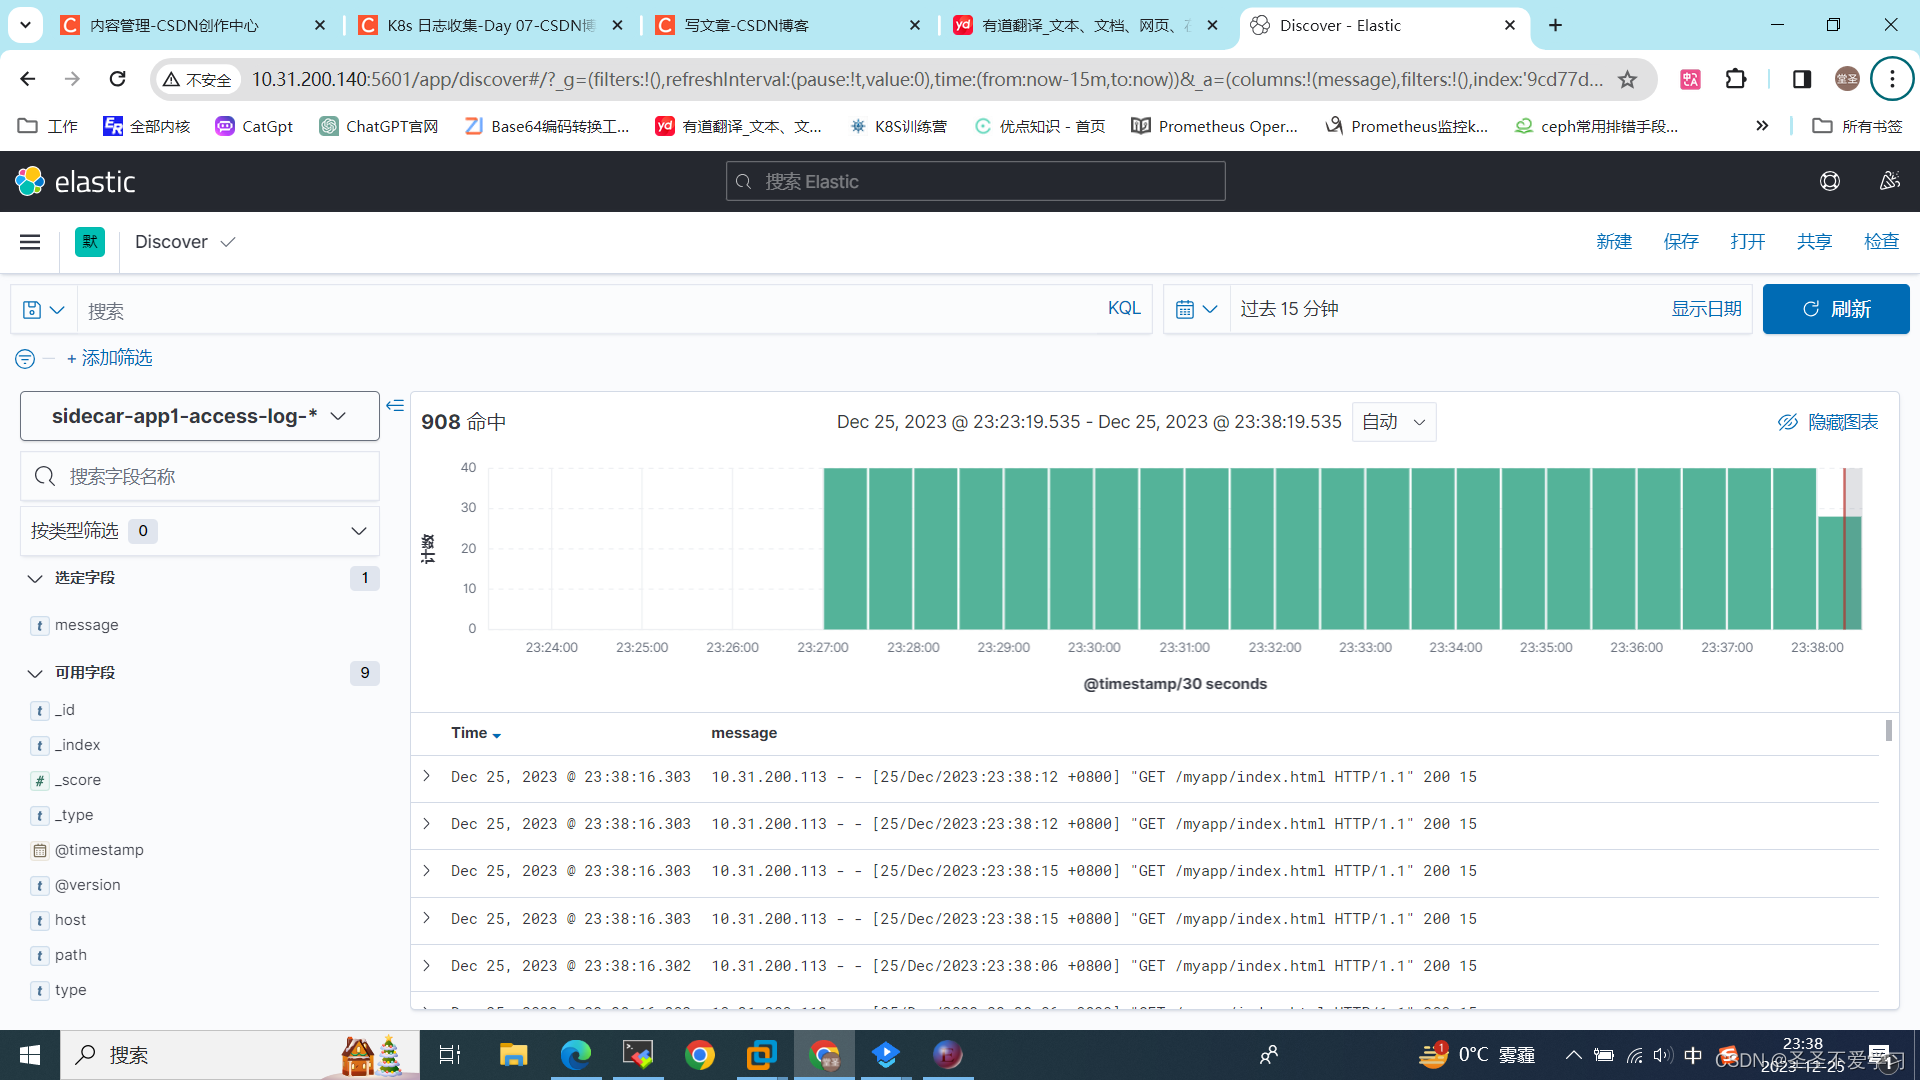Screen dimensions: 1920x1080
Task: Switch to the 写文章-CSDN博客 tab
Action: (789, 25)
